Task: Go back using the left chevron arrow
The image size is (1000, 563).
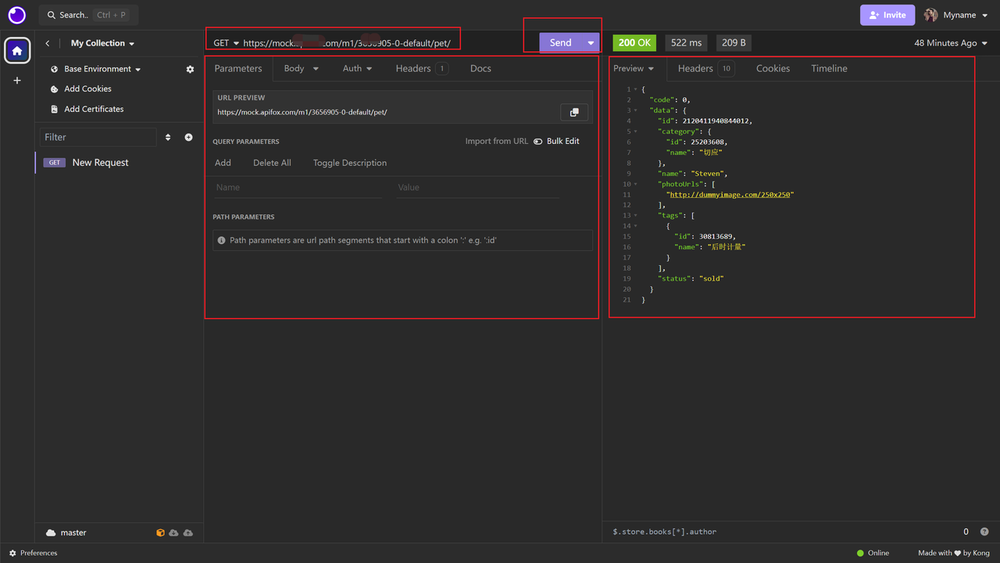Action: (x=47, y=43)
